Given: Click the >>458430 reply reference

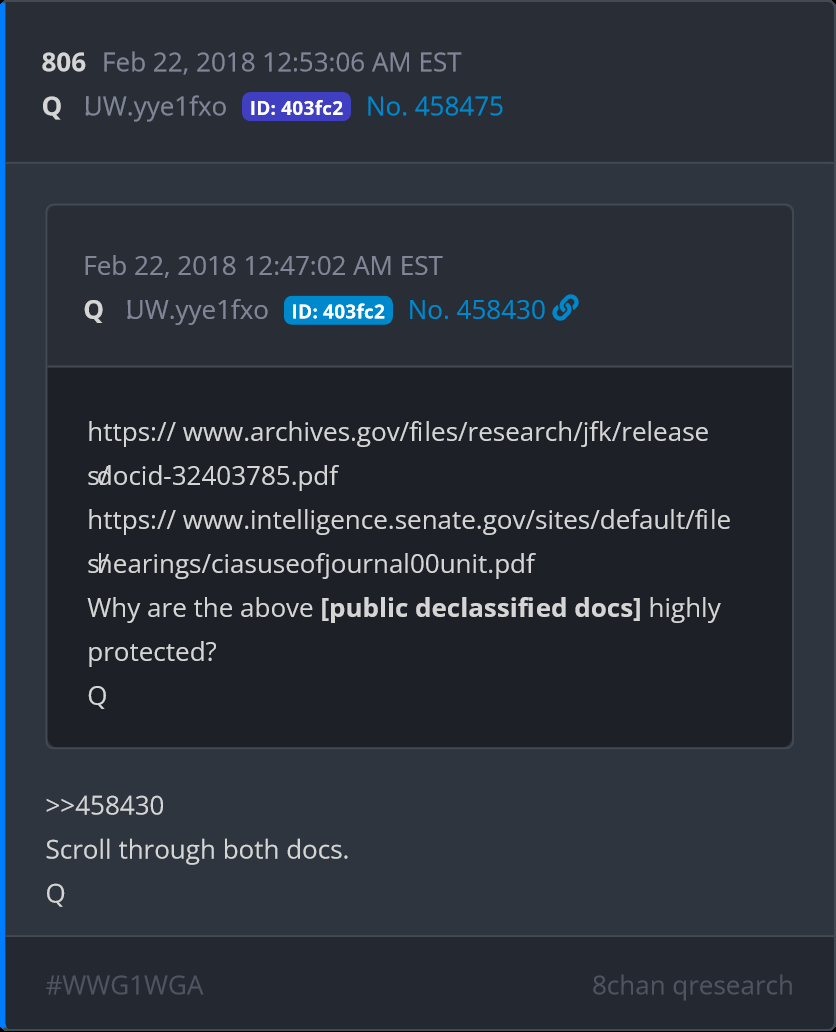Looking at the screenshot, I should (105, 805).
